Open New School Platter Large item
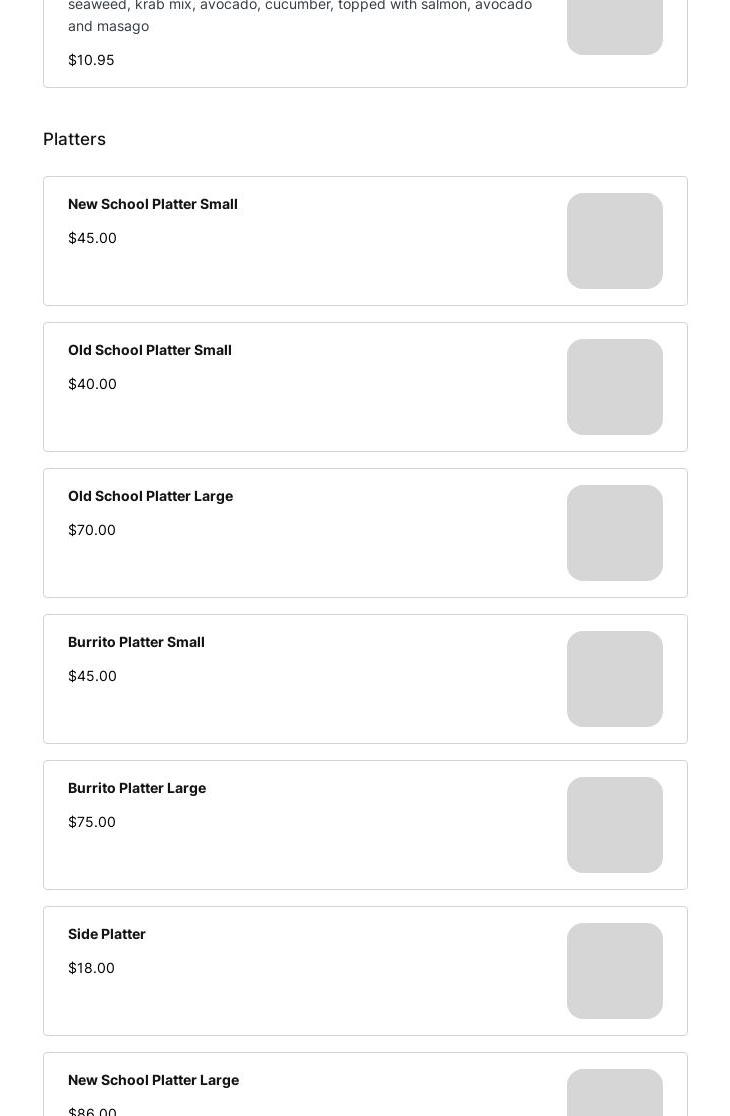The image size is (730, 1116). (153, 1080)
